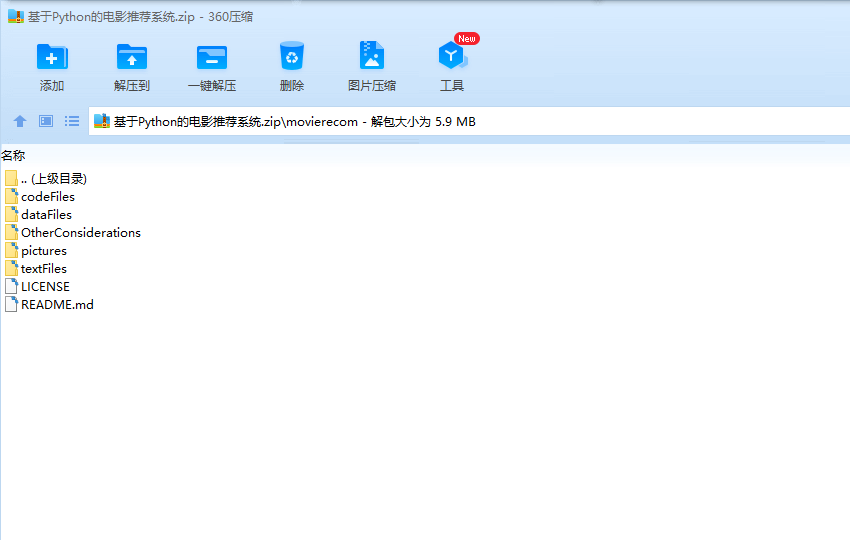This screenshot has height=540, width=850.
Task: Click the 添加 (Add) toolbar icon
Action: point(52,56)
